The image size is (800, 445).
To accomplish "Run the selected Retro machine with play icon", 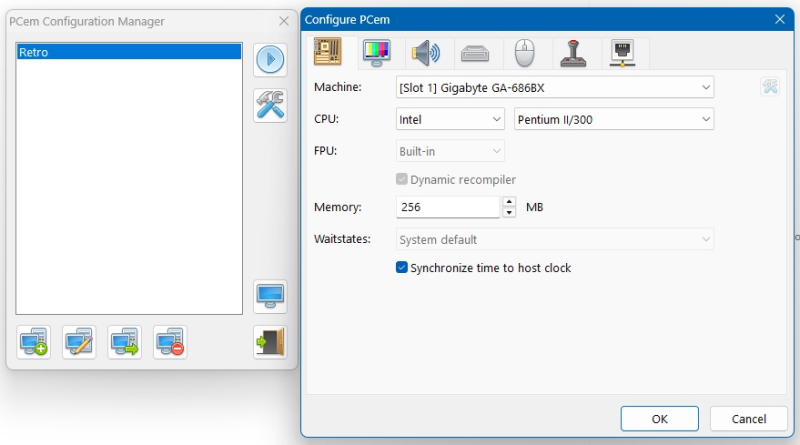I will click(270, 60).
